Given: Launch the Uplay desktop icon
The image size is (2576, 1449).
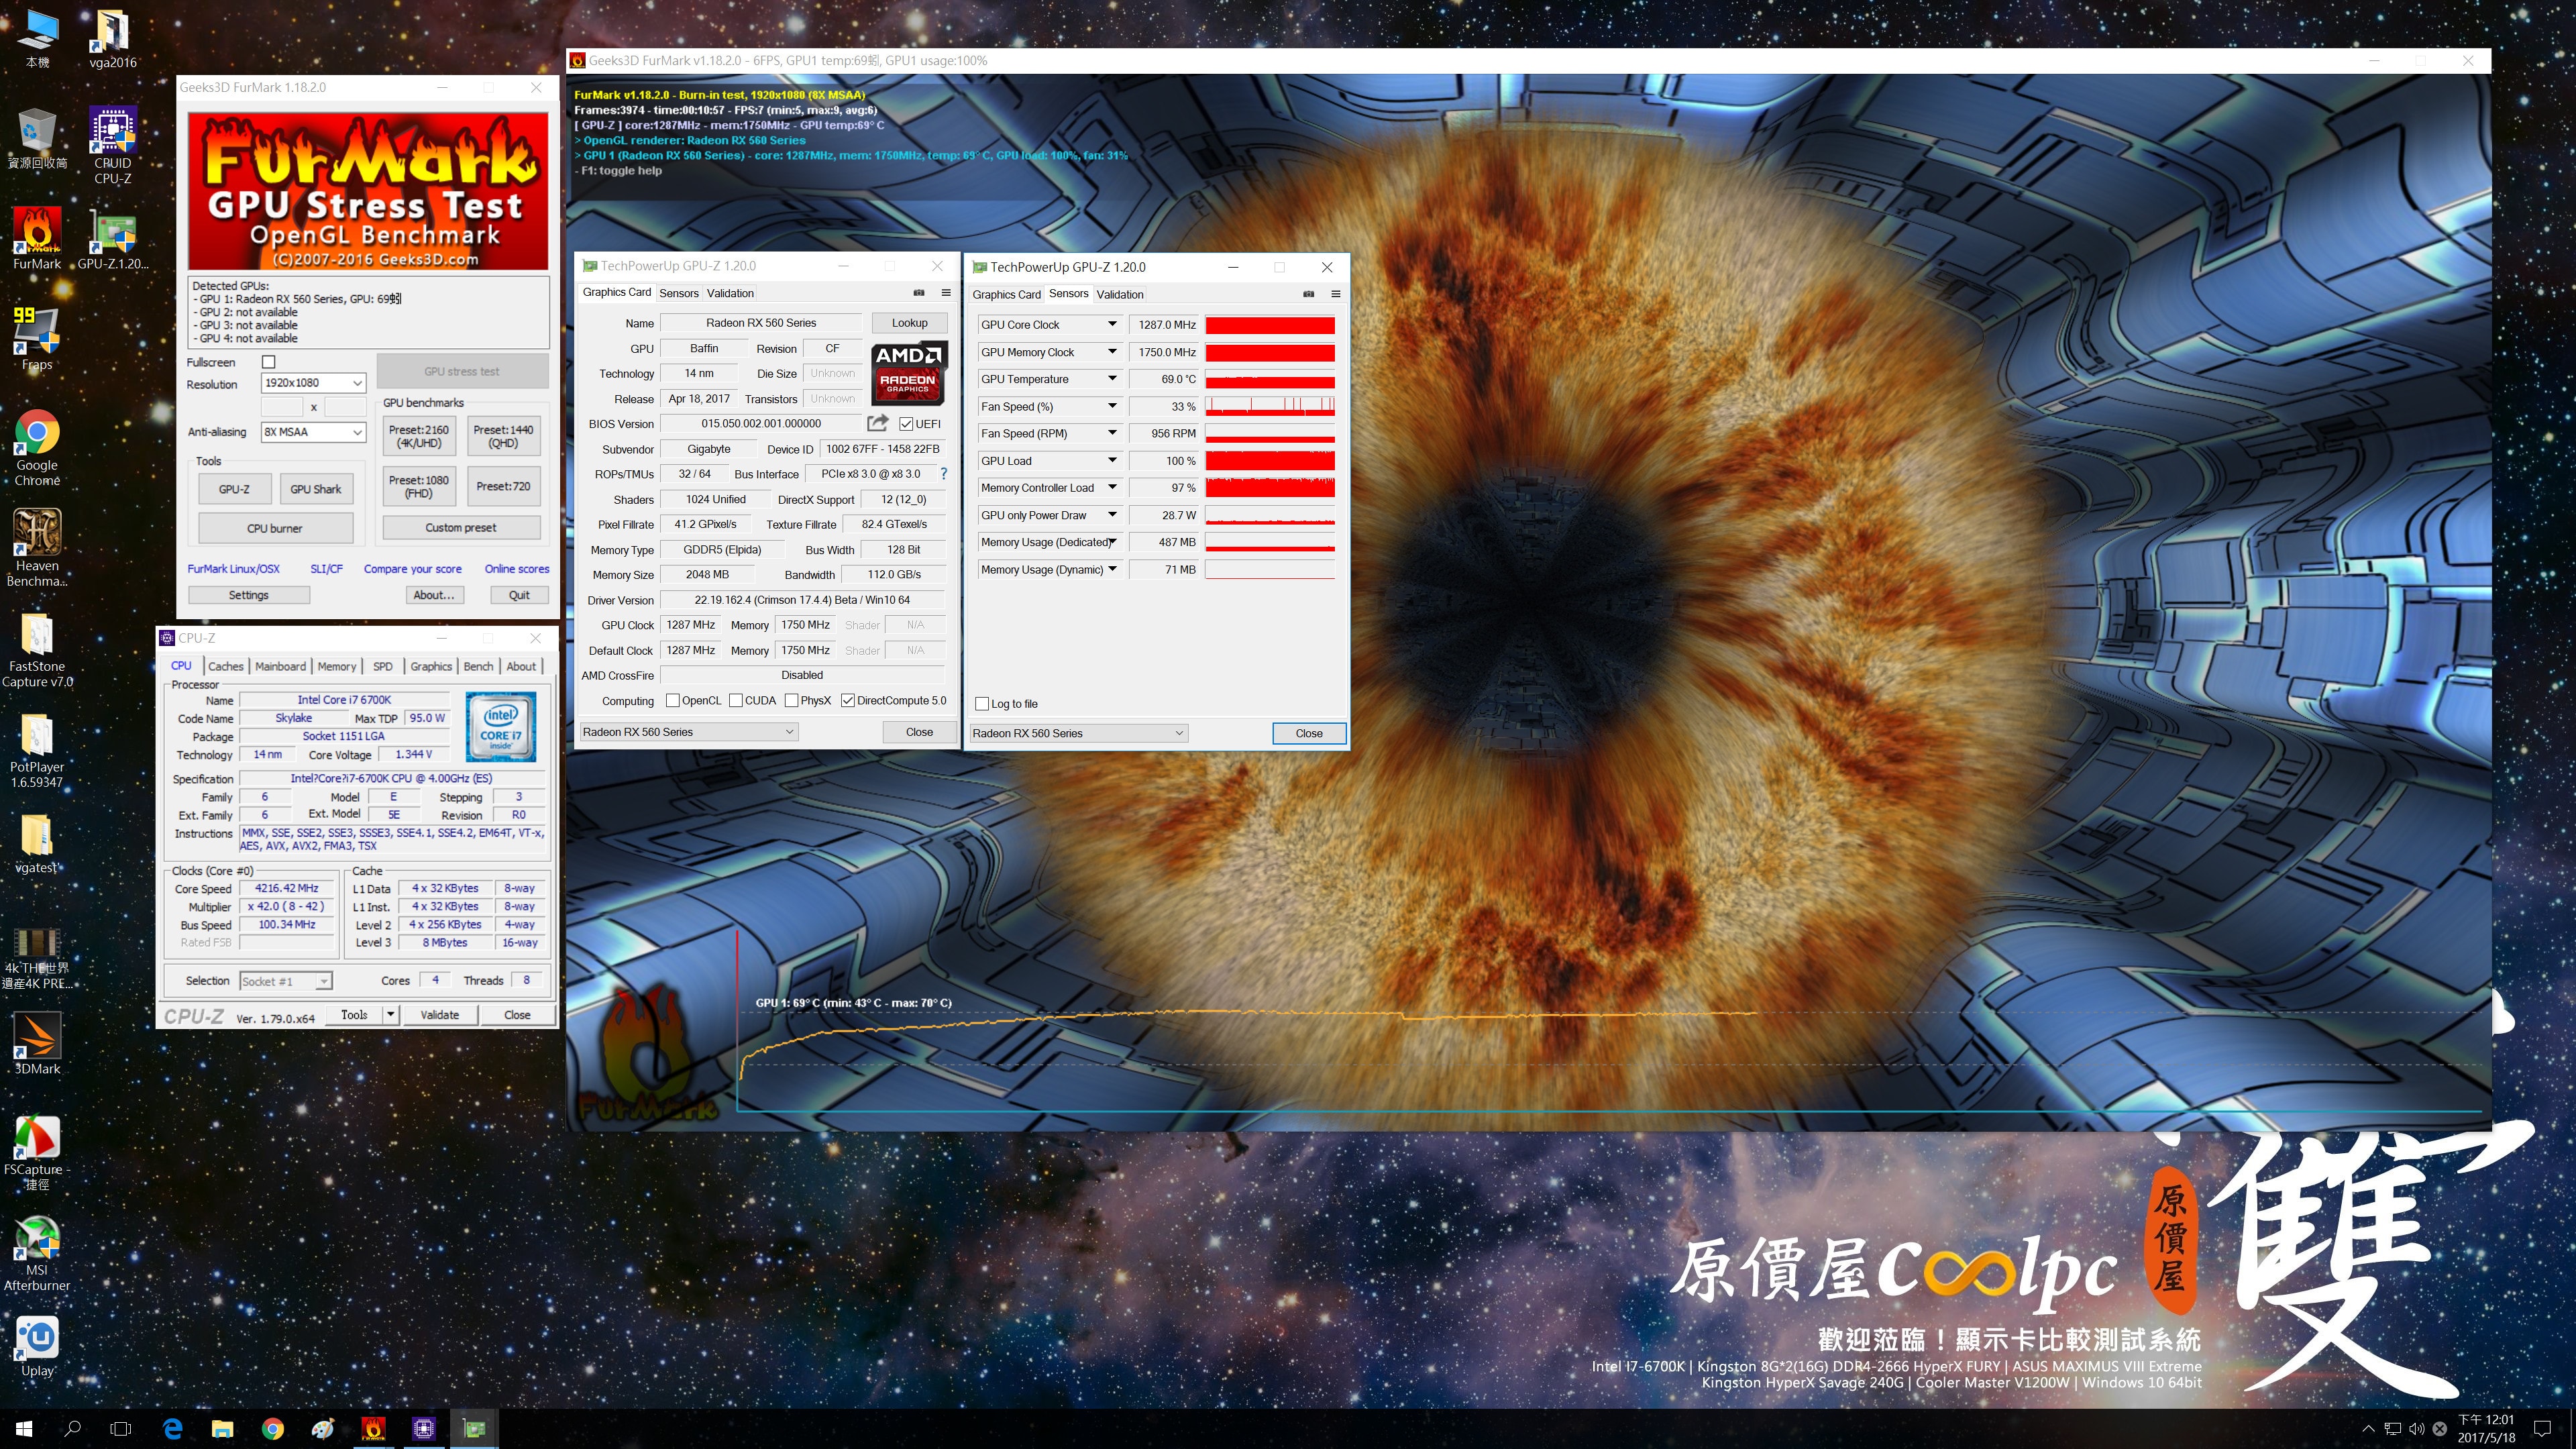Looking at the screenshot, I should coord(37,1345).
